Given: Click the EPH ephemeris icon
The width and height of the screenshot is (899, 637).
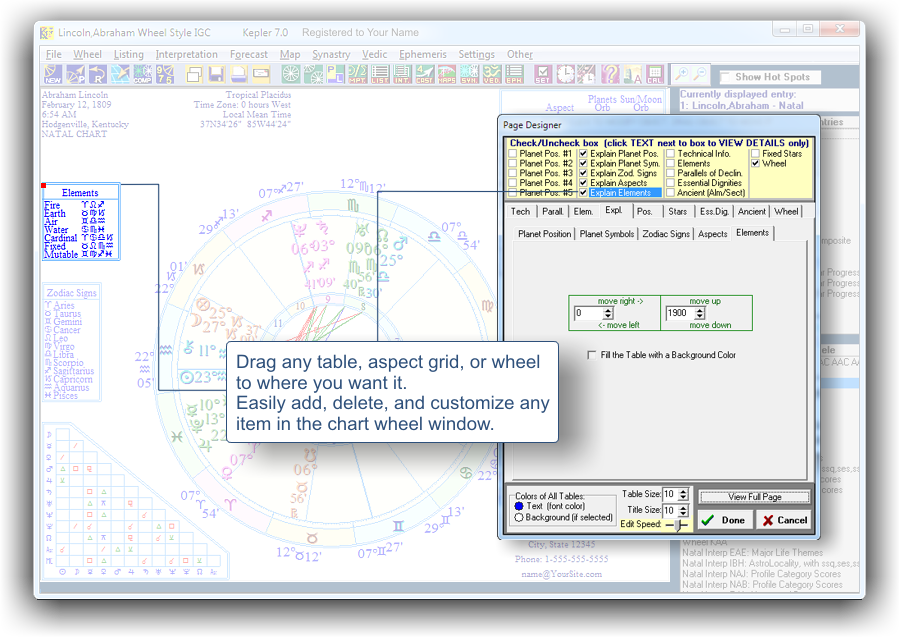Looking at the screenshot, I should [514, 75].
